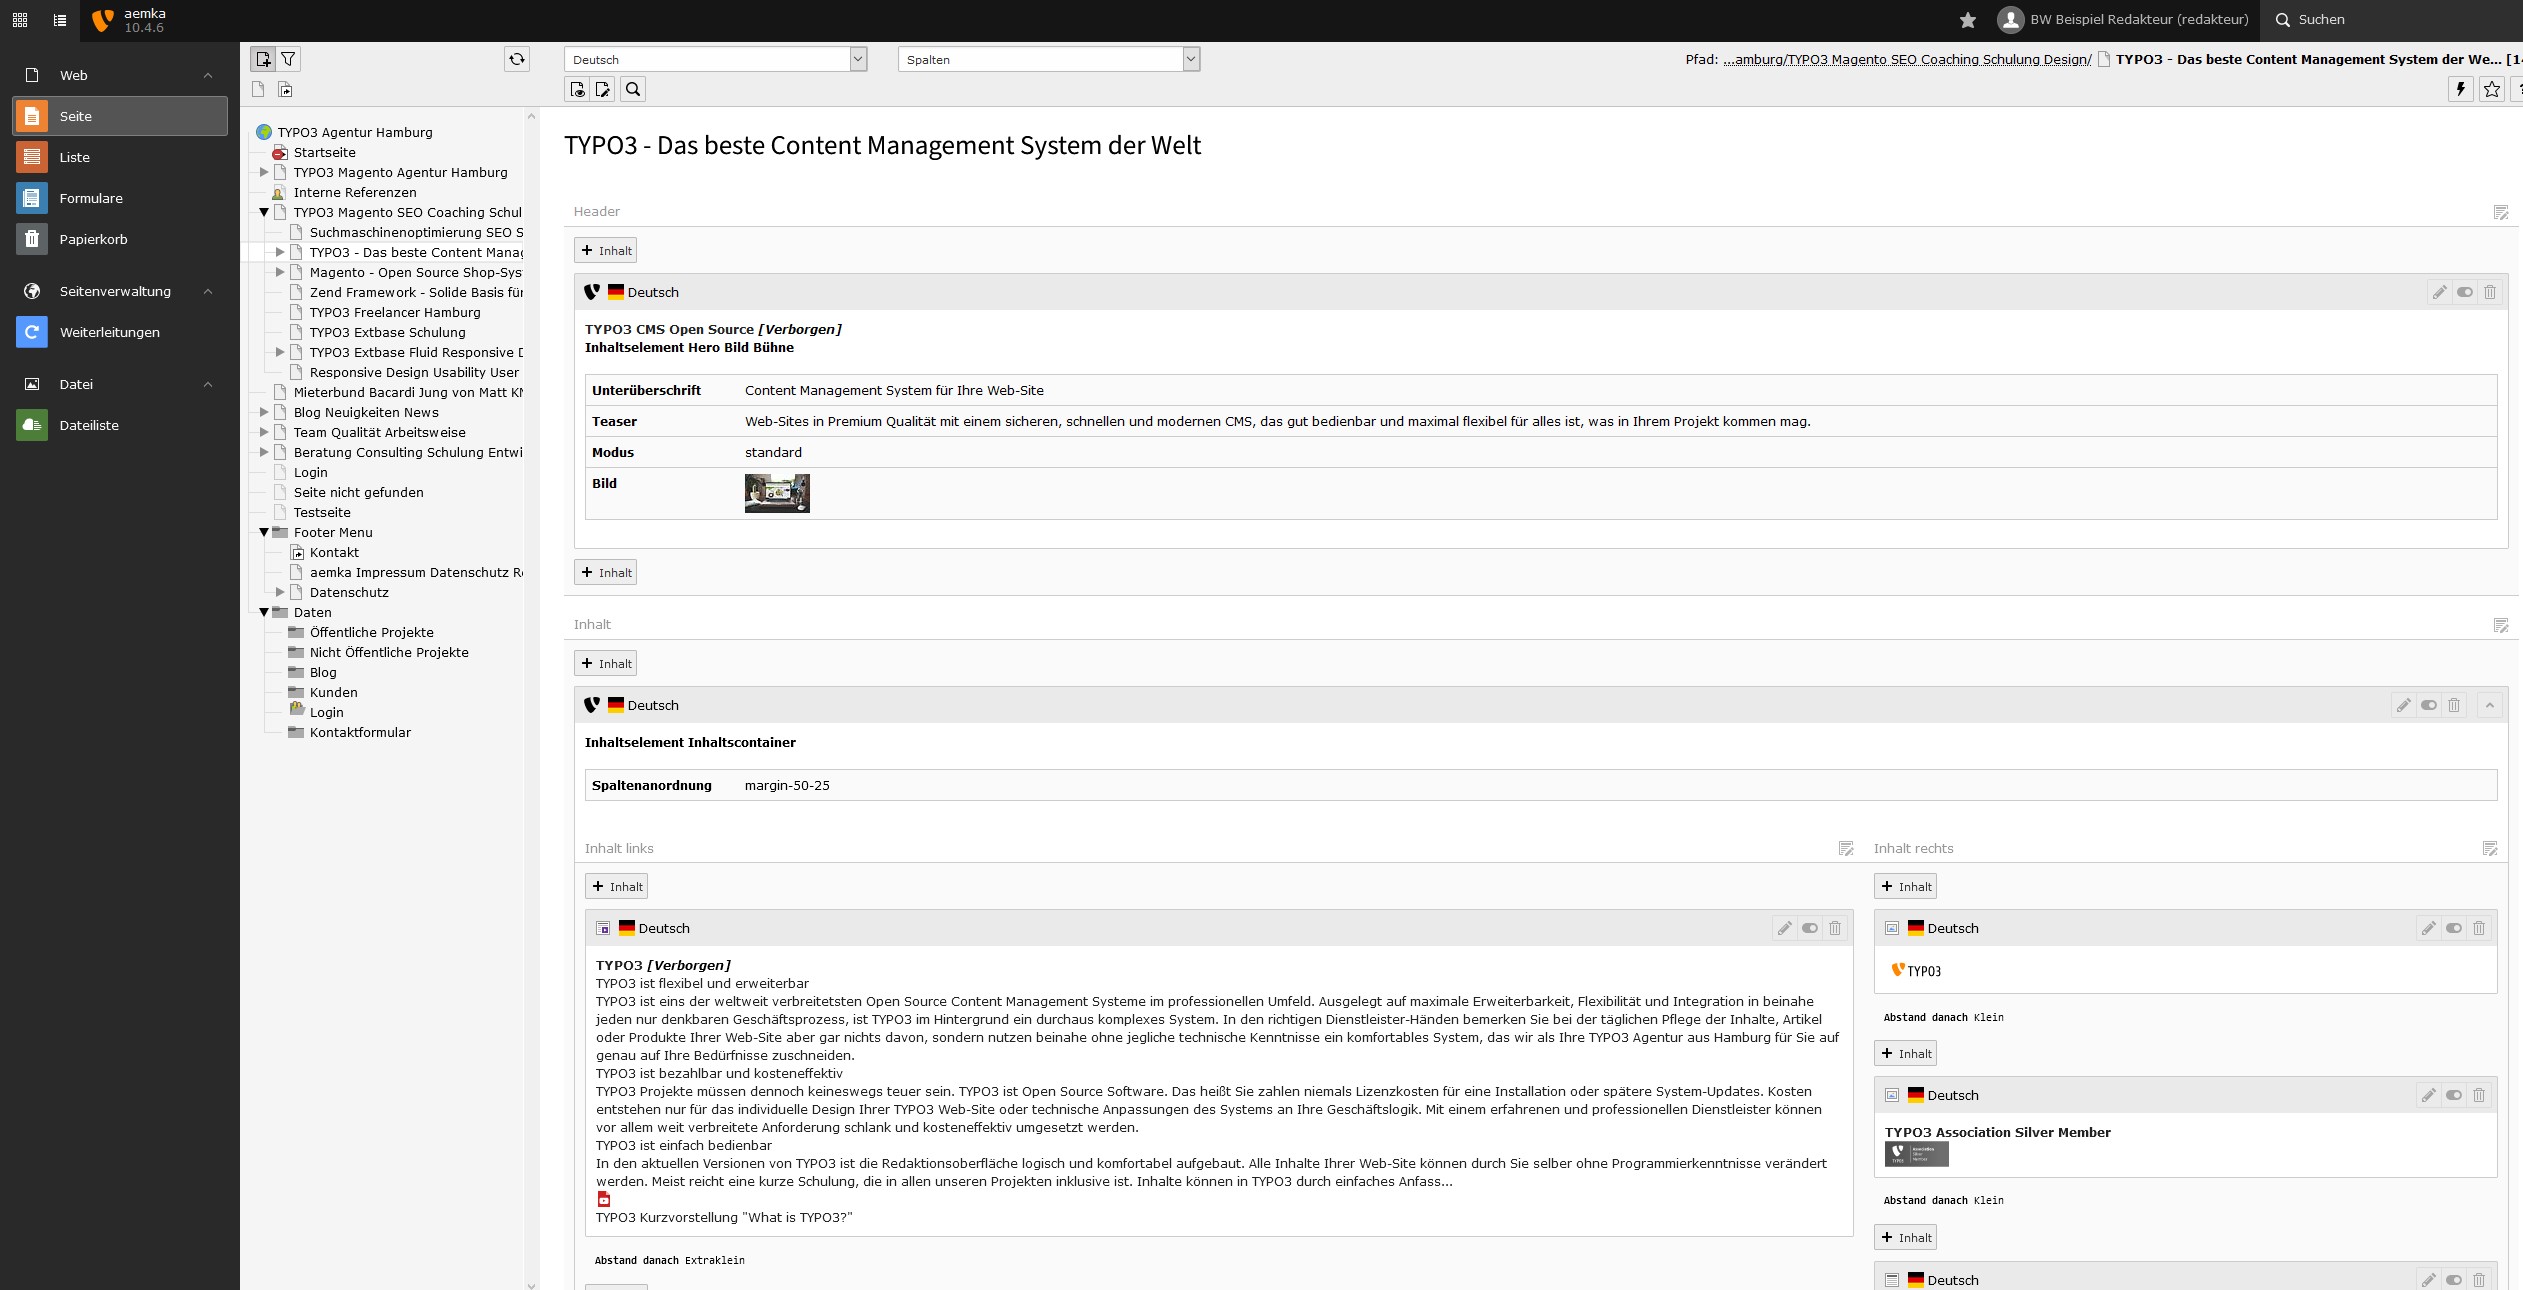Add Inhalt below Association Silver Member element
The image size is (2523, 1290).
pos(1906,1238)
